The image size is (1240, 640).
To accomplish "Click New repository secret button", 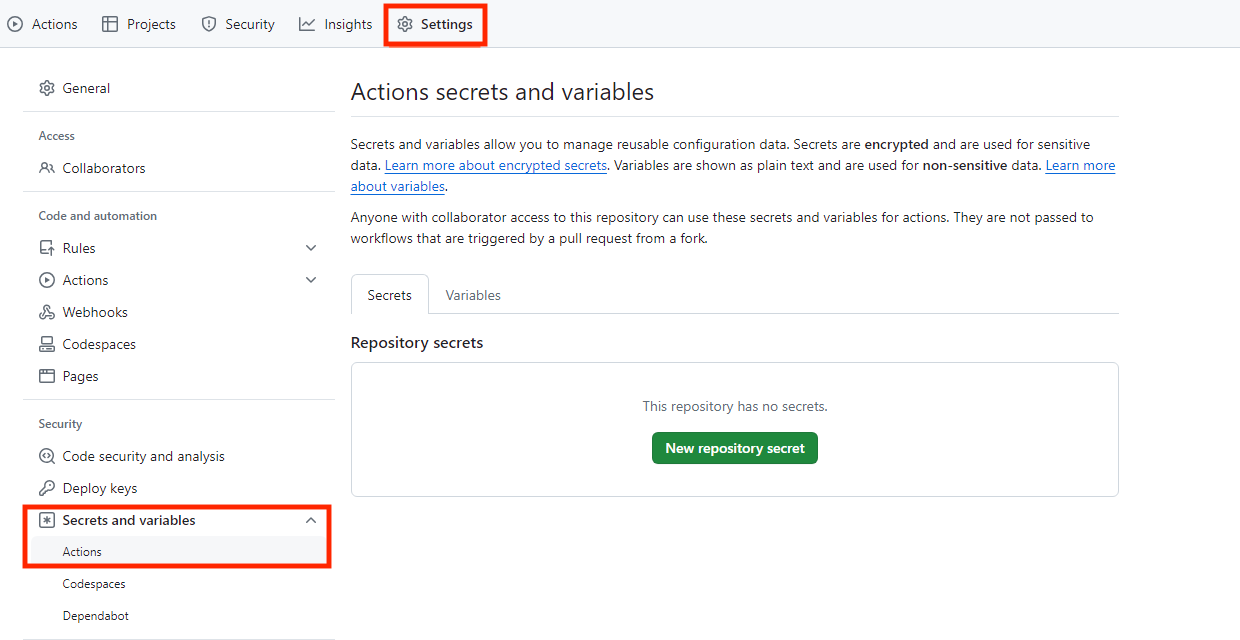I will click(735, 448).
